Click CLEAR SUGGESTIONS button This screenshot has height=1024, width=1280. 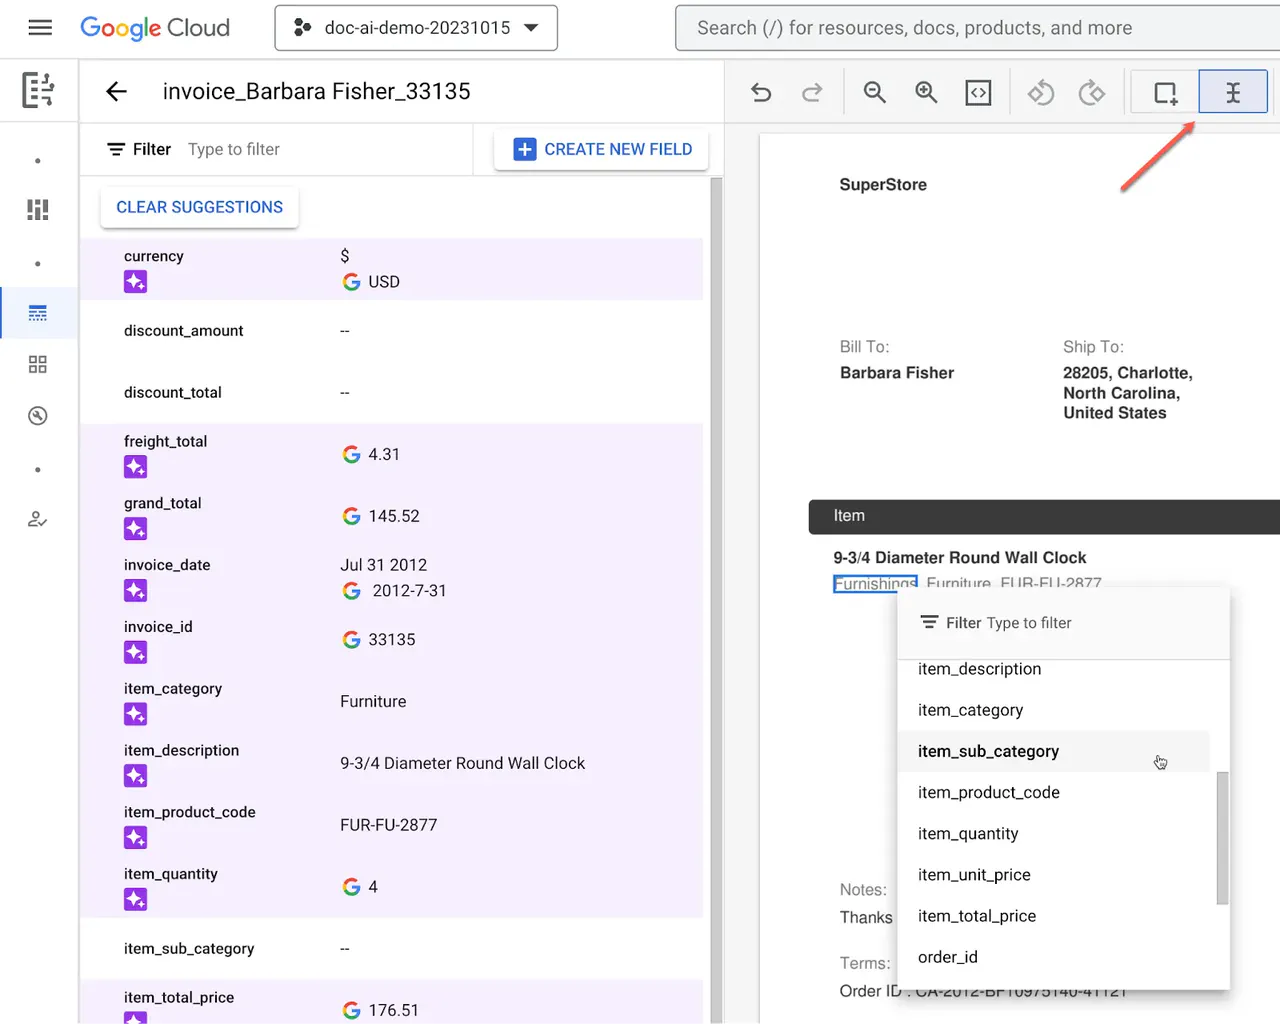click(200, 207)
